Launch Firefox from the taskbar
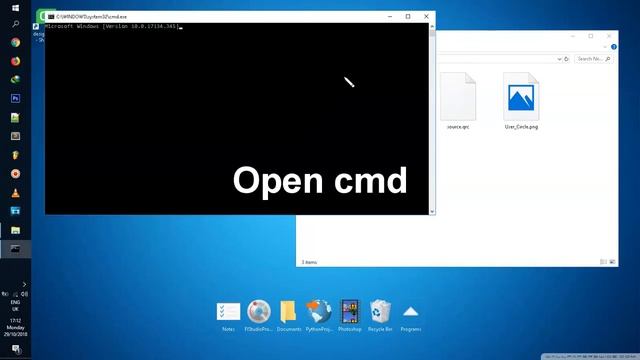The width and height of the screenshot is (640, 360). (x=16, y=61)
